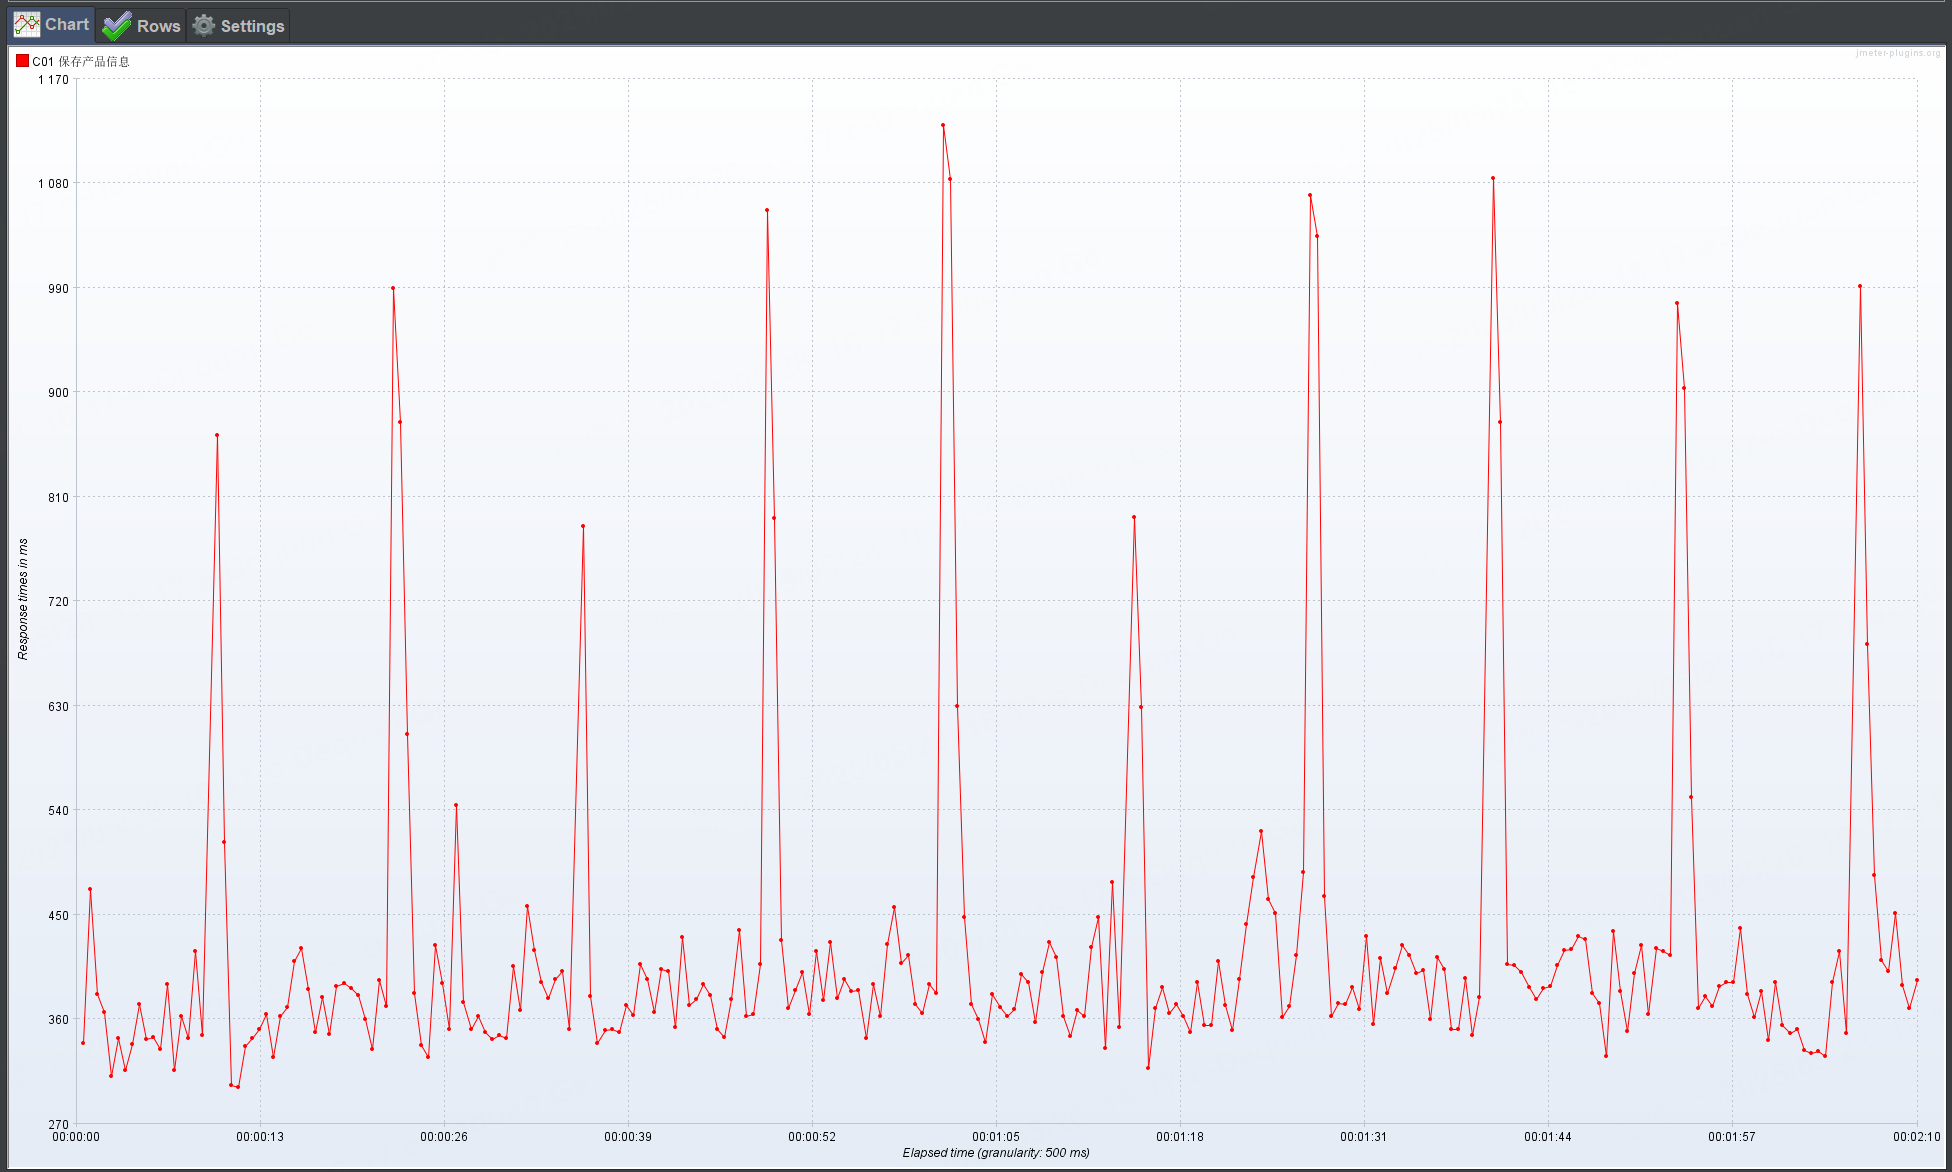Click the Response times in ms axis title
Screen dimensions: 1952x1172
(x=23, y=599)
